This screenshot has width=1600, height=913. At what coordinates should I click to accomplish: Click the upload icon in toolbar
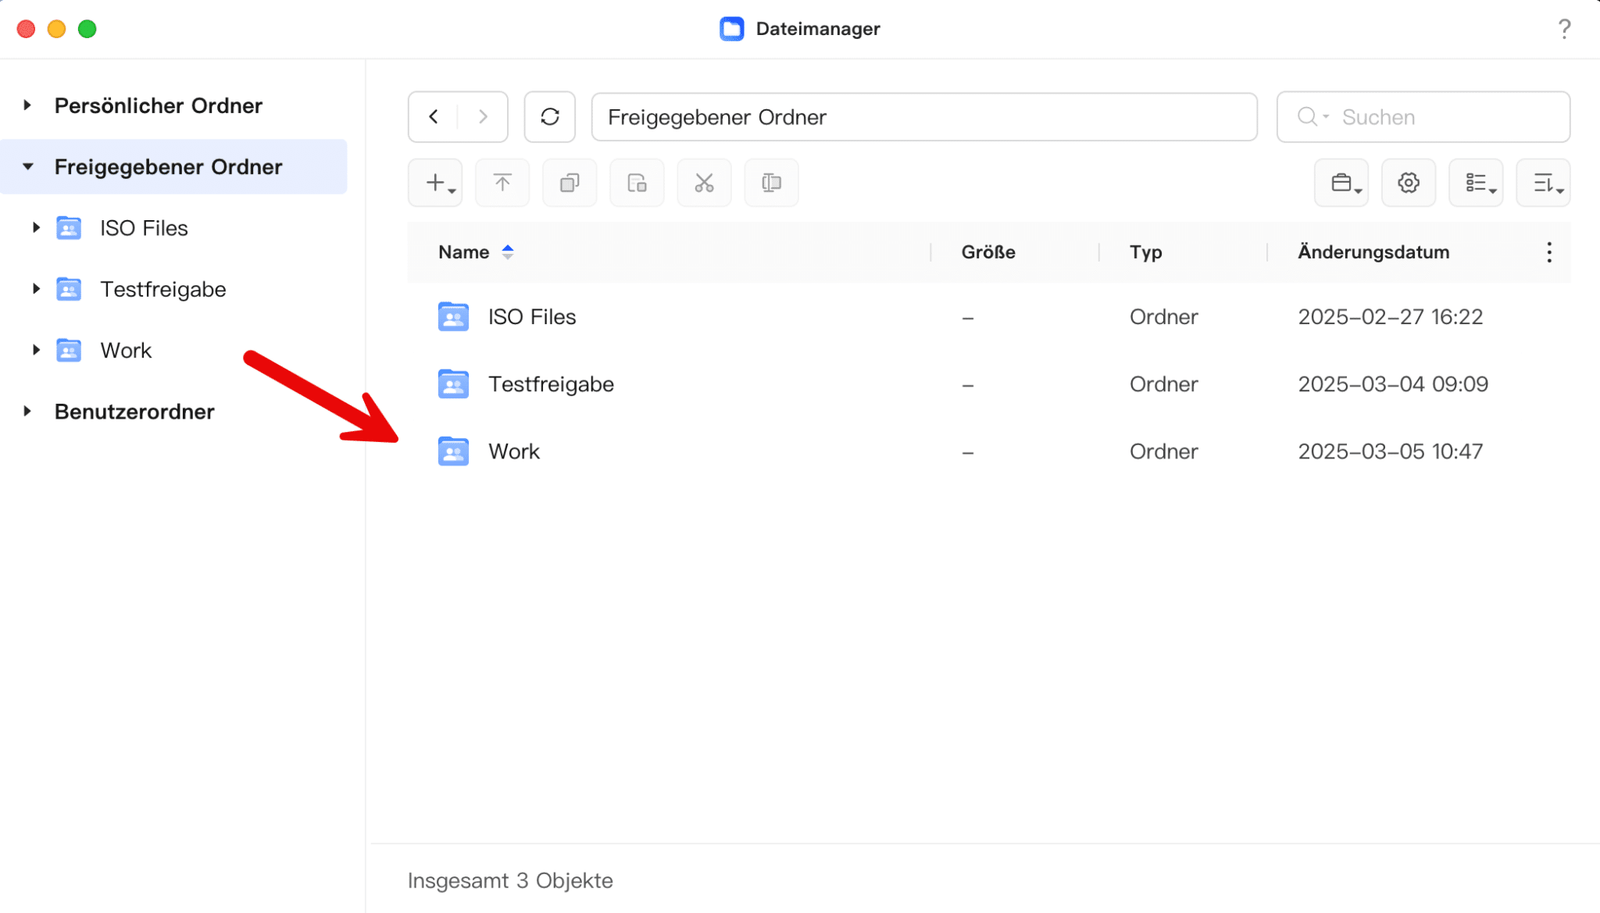click(502, 183)
